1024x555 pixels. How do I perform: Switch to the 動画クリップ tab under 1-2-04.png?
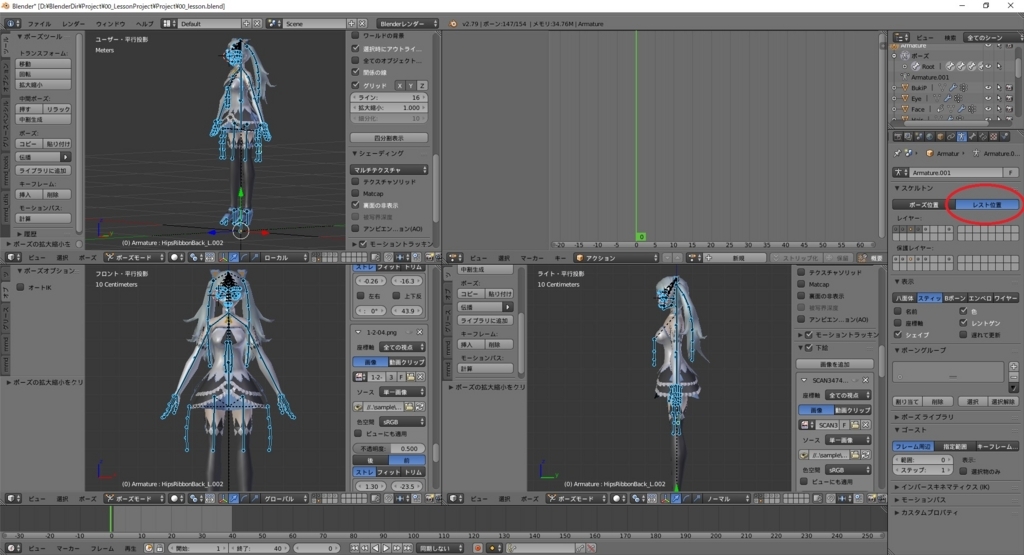pyautogui.click(x=407, y=362)
